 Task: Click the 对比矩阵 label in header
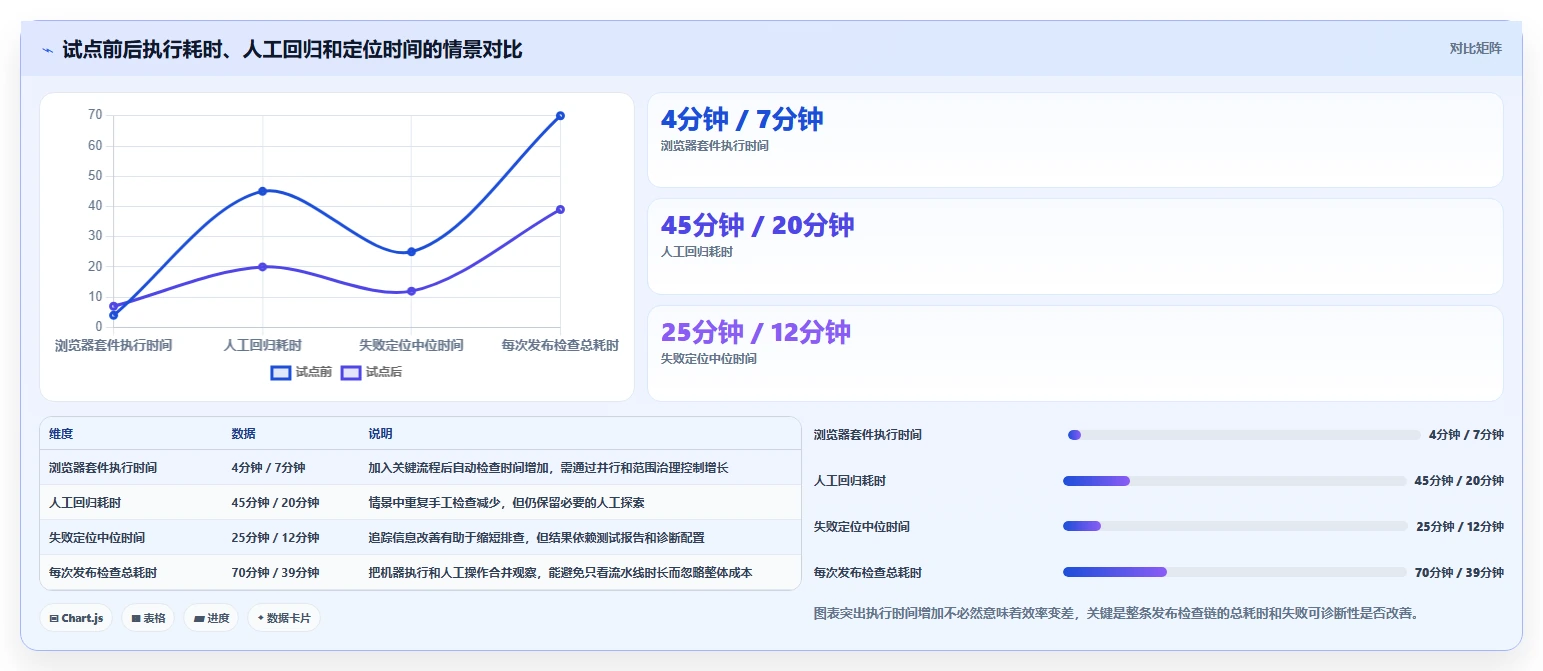(x=1475, y=48)
